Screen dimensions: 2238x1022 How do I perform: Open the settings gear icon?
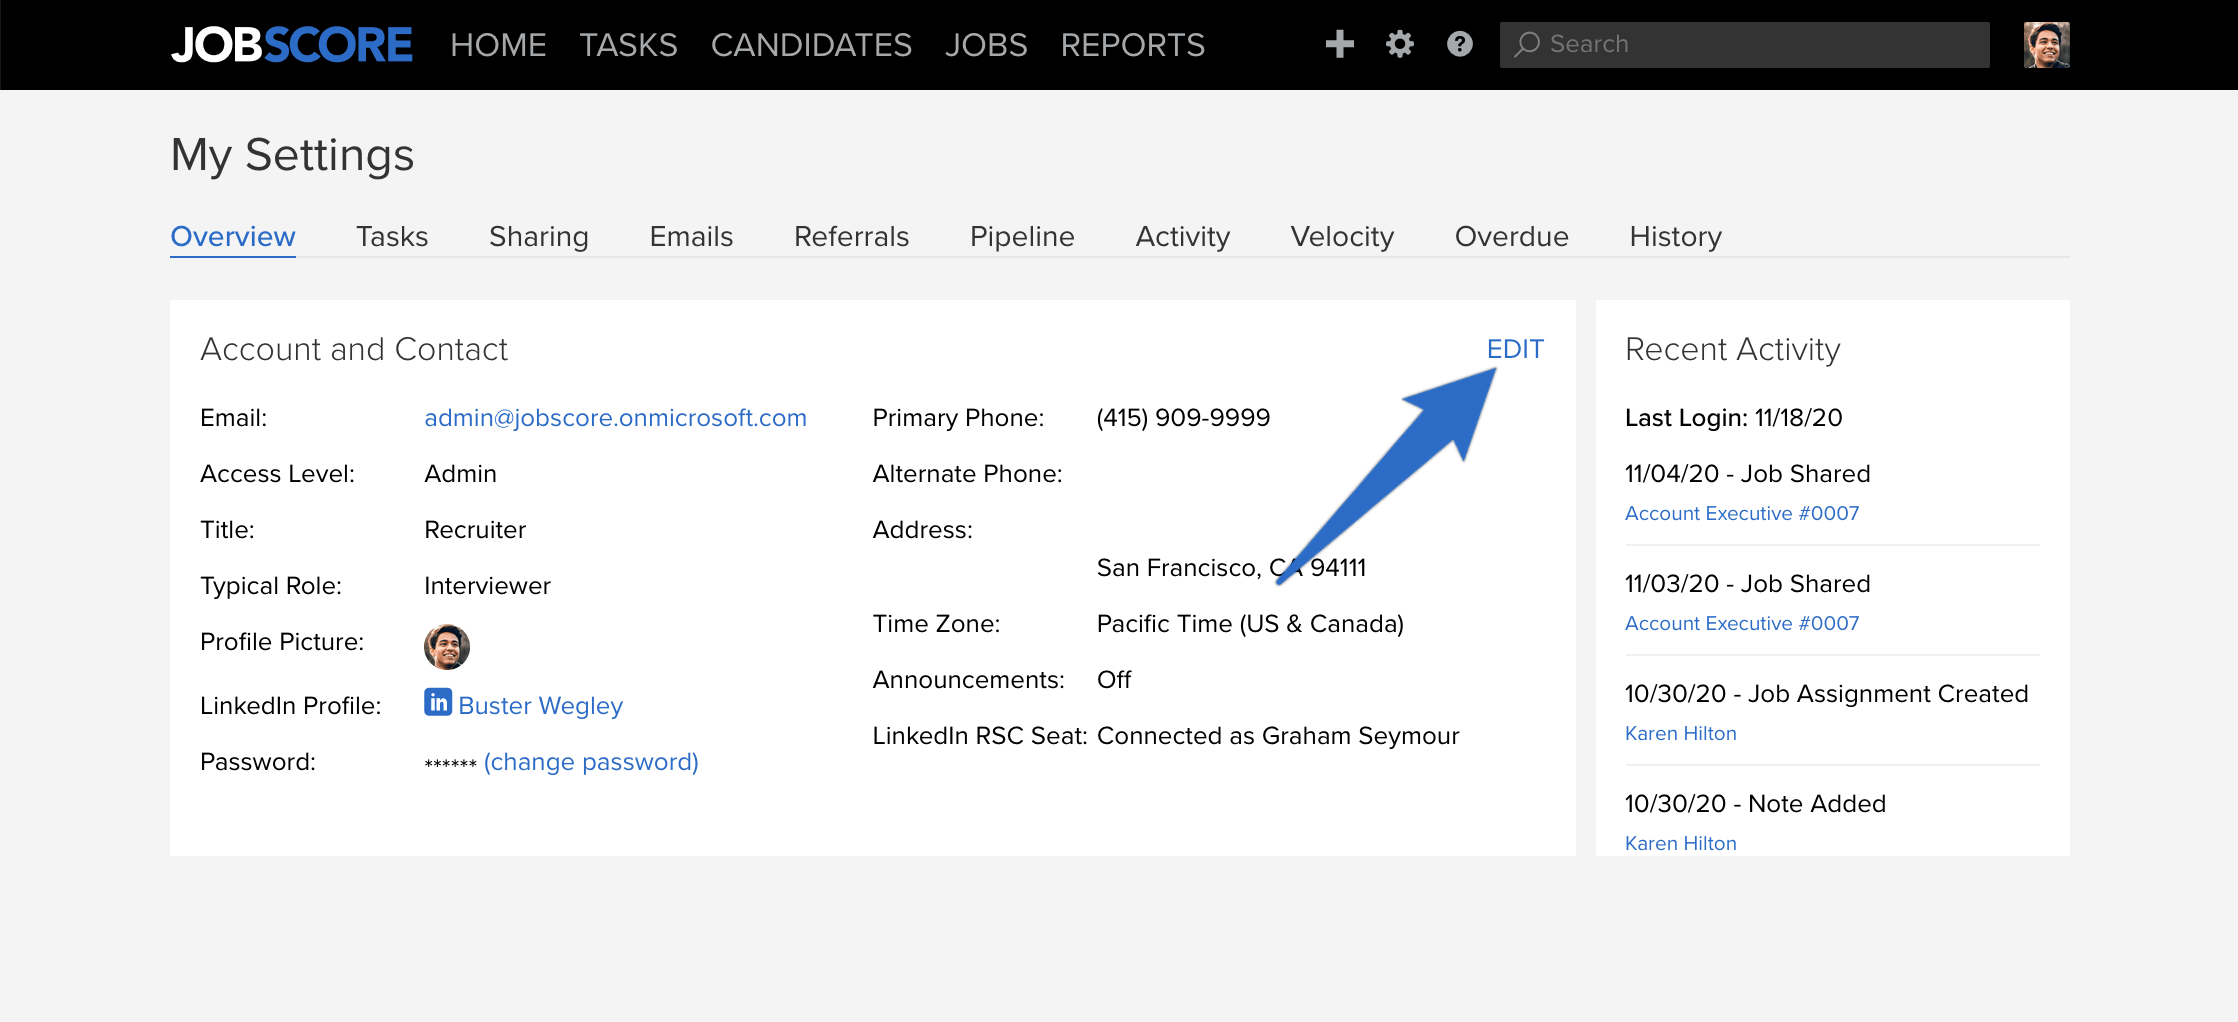1399,44
